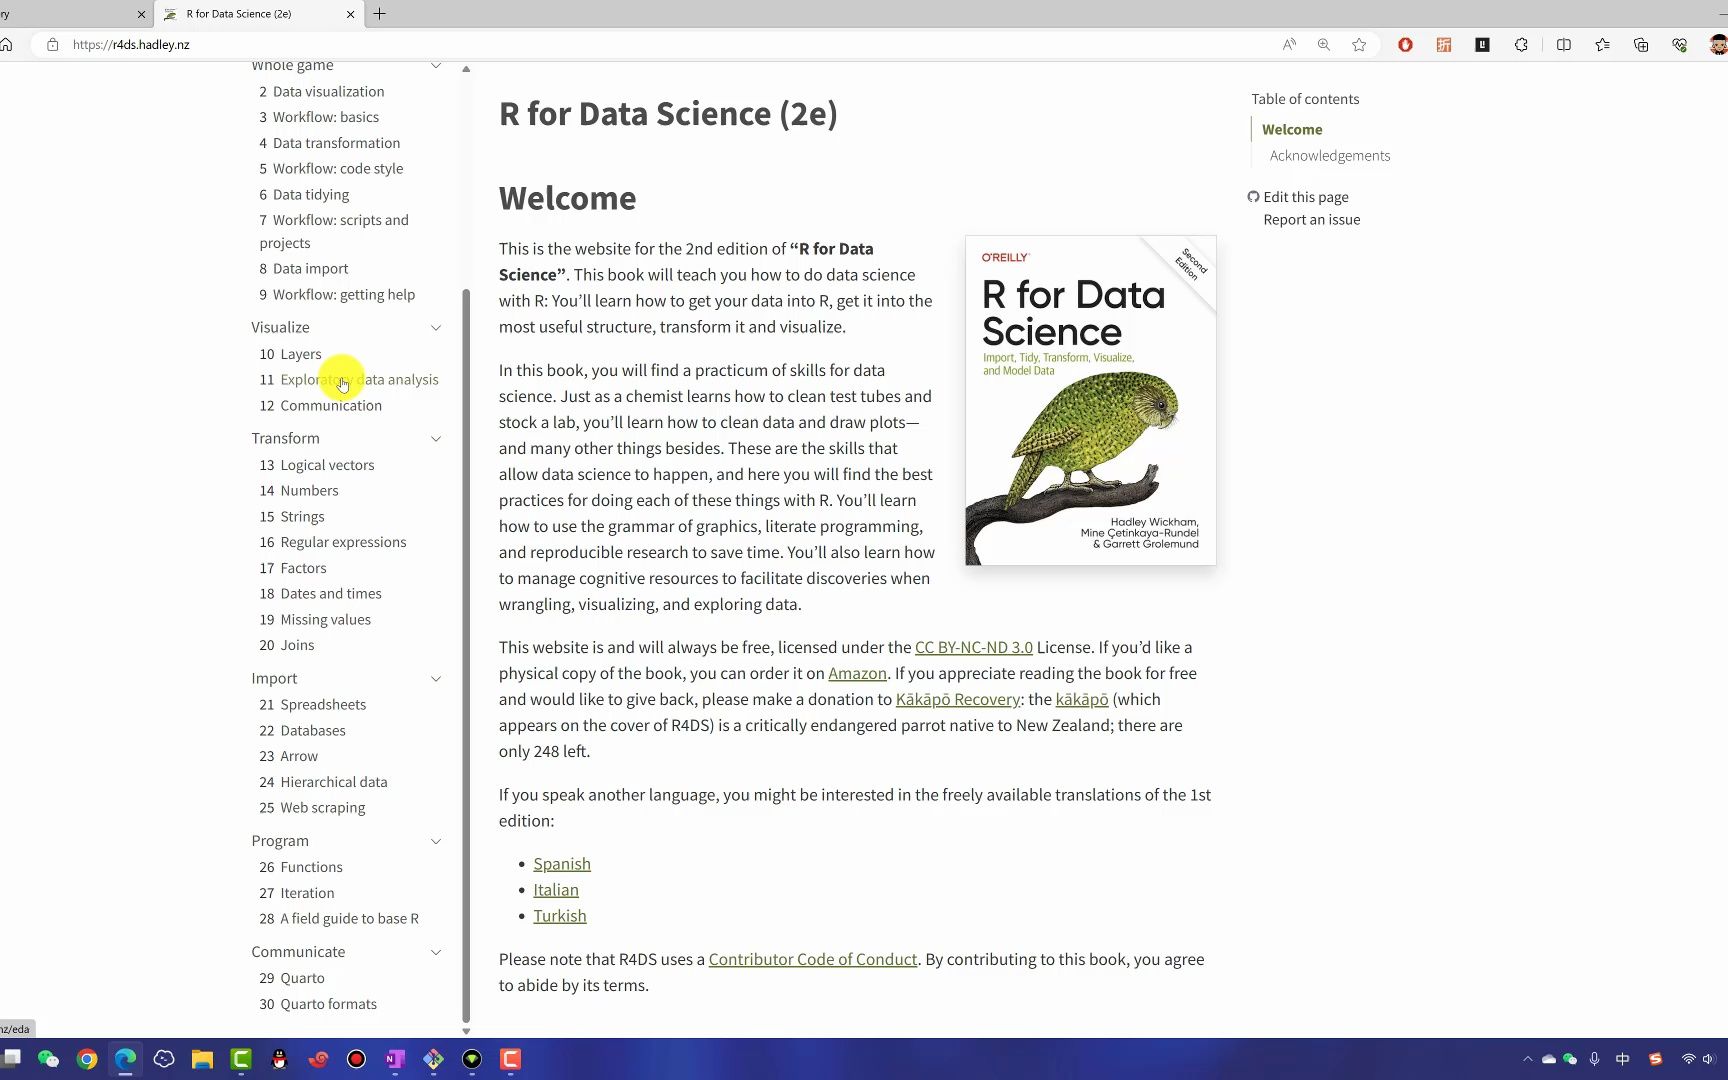Open the Kākāpō Recovery donation link
Screen dimensions: 1728x1080
coord(958,700)
